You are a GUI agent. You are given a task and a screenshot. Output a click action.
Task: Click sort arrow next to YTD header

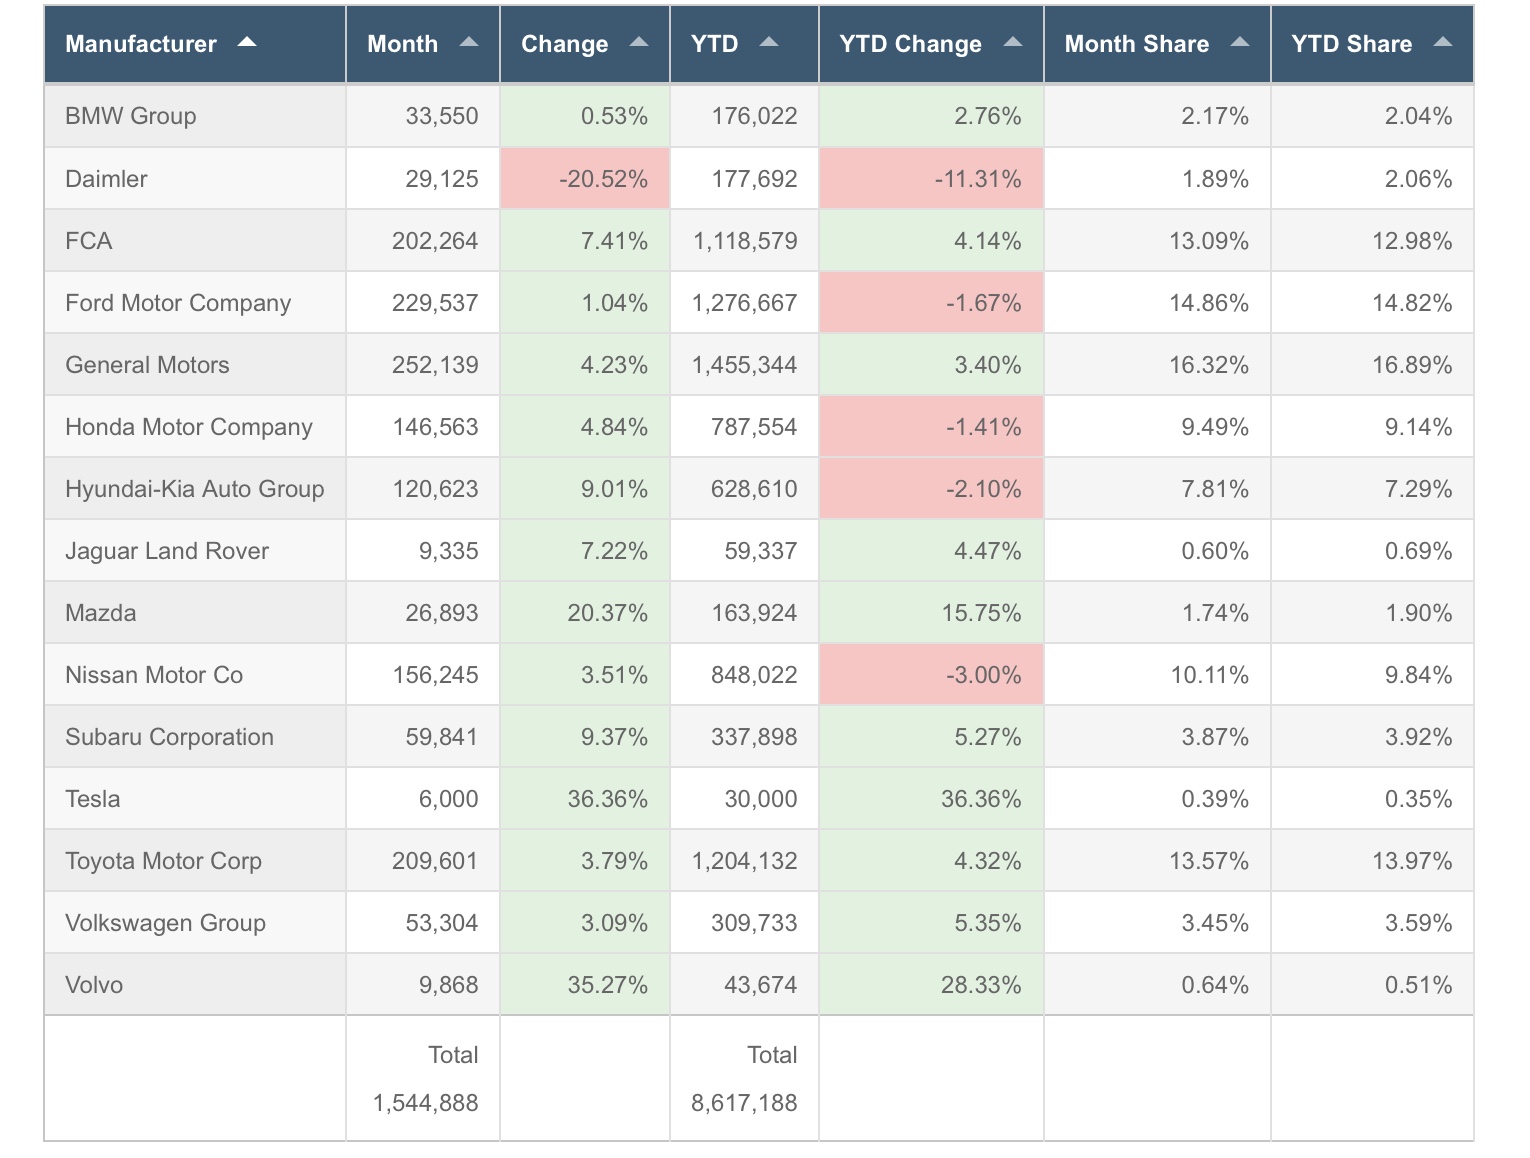pyautogui.click(x=768, y=42)
